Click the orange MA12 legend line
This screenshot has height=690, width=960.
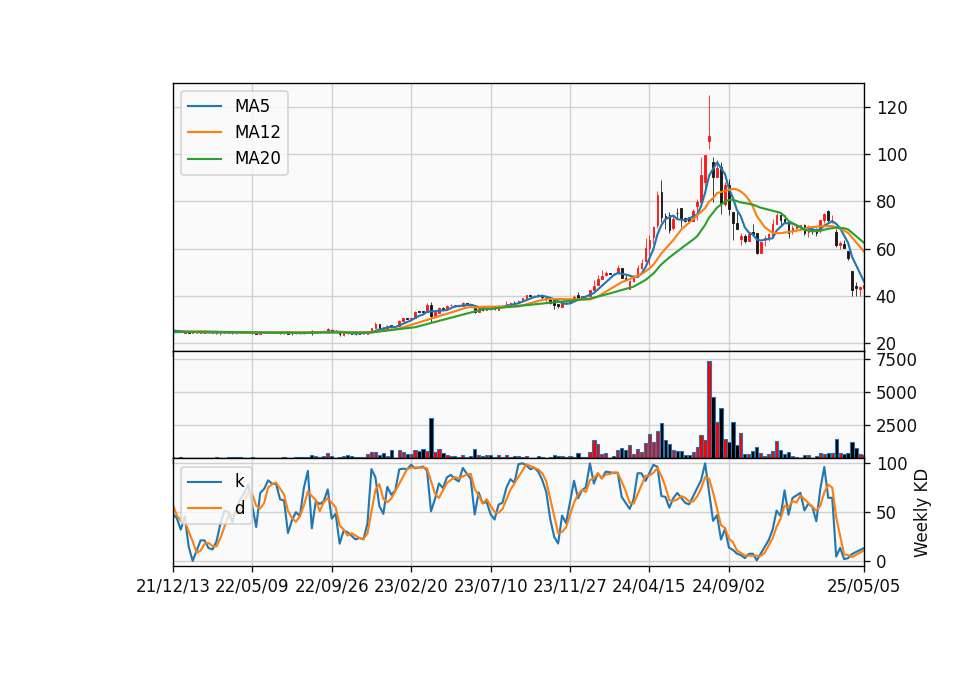204,132
